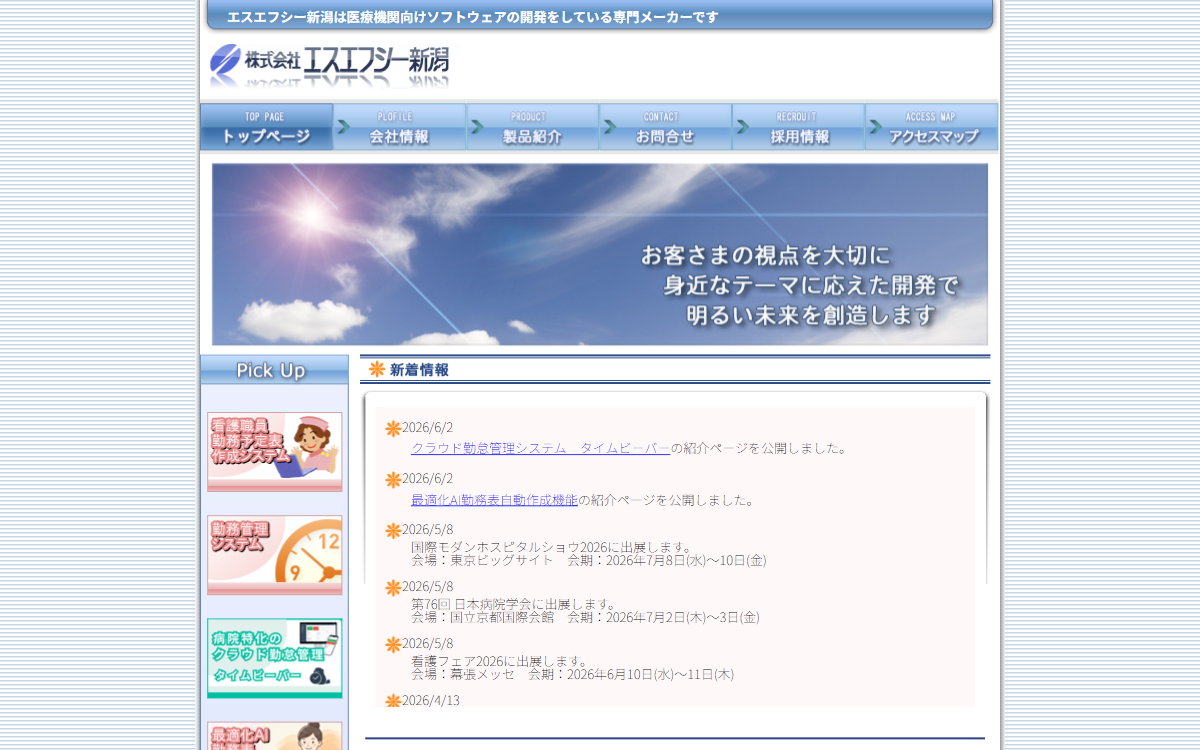
Task: Click the 株式会社エスエフシー新潟 company logo
Action: 329,67
